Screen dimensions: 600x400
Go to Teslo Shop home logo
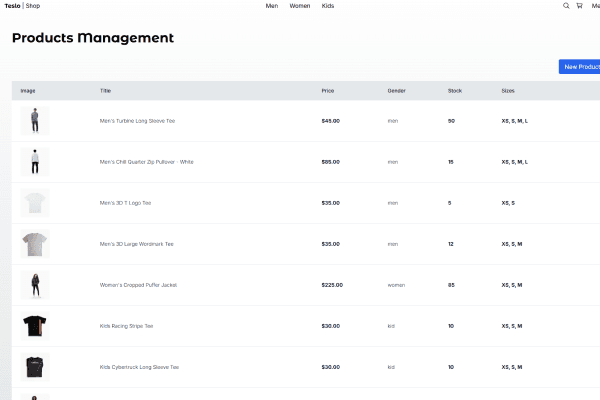[x=22, y=6]
